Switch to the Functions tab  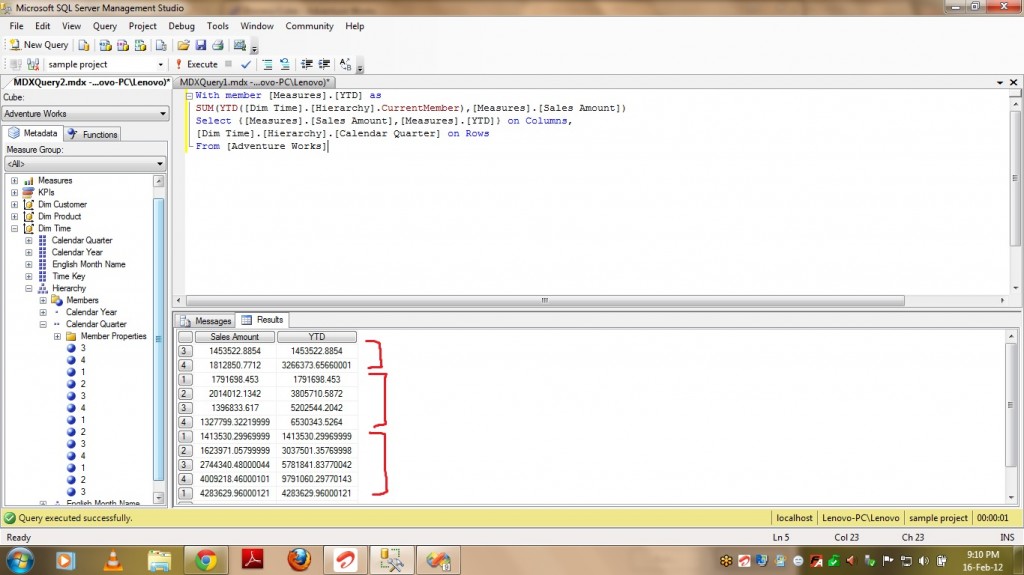tap(93, 134)
